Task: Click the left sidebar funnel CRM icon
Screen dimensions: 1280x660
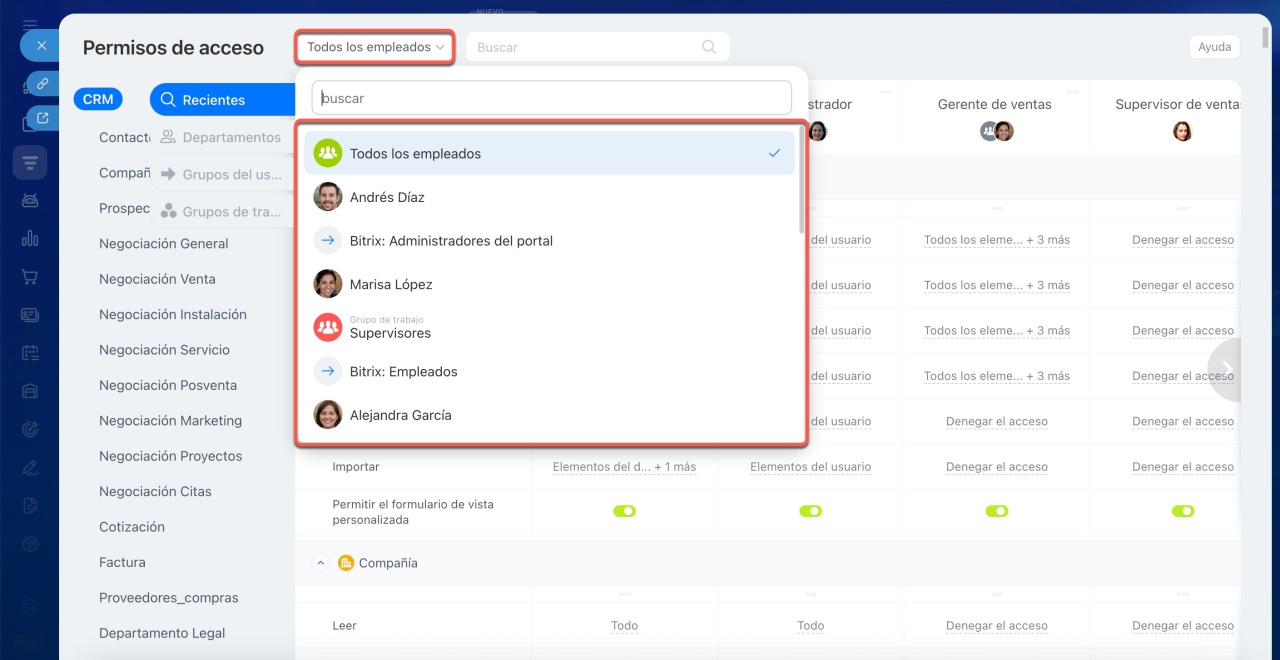Action: pos(30,162)
